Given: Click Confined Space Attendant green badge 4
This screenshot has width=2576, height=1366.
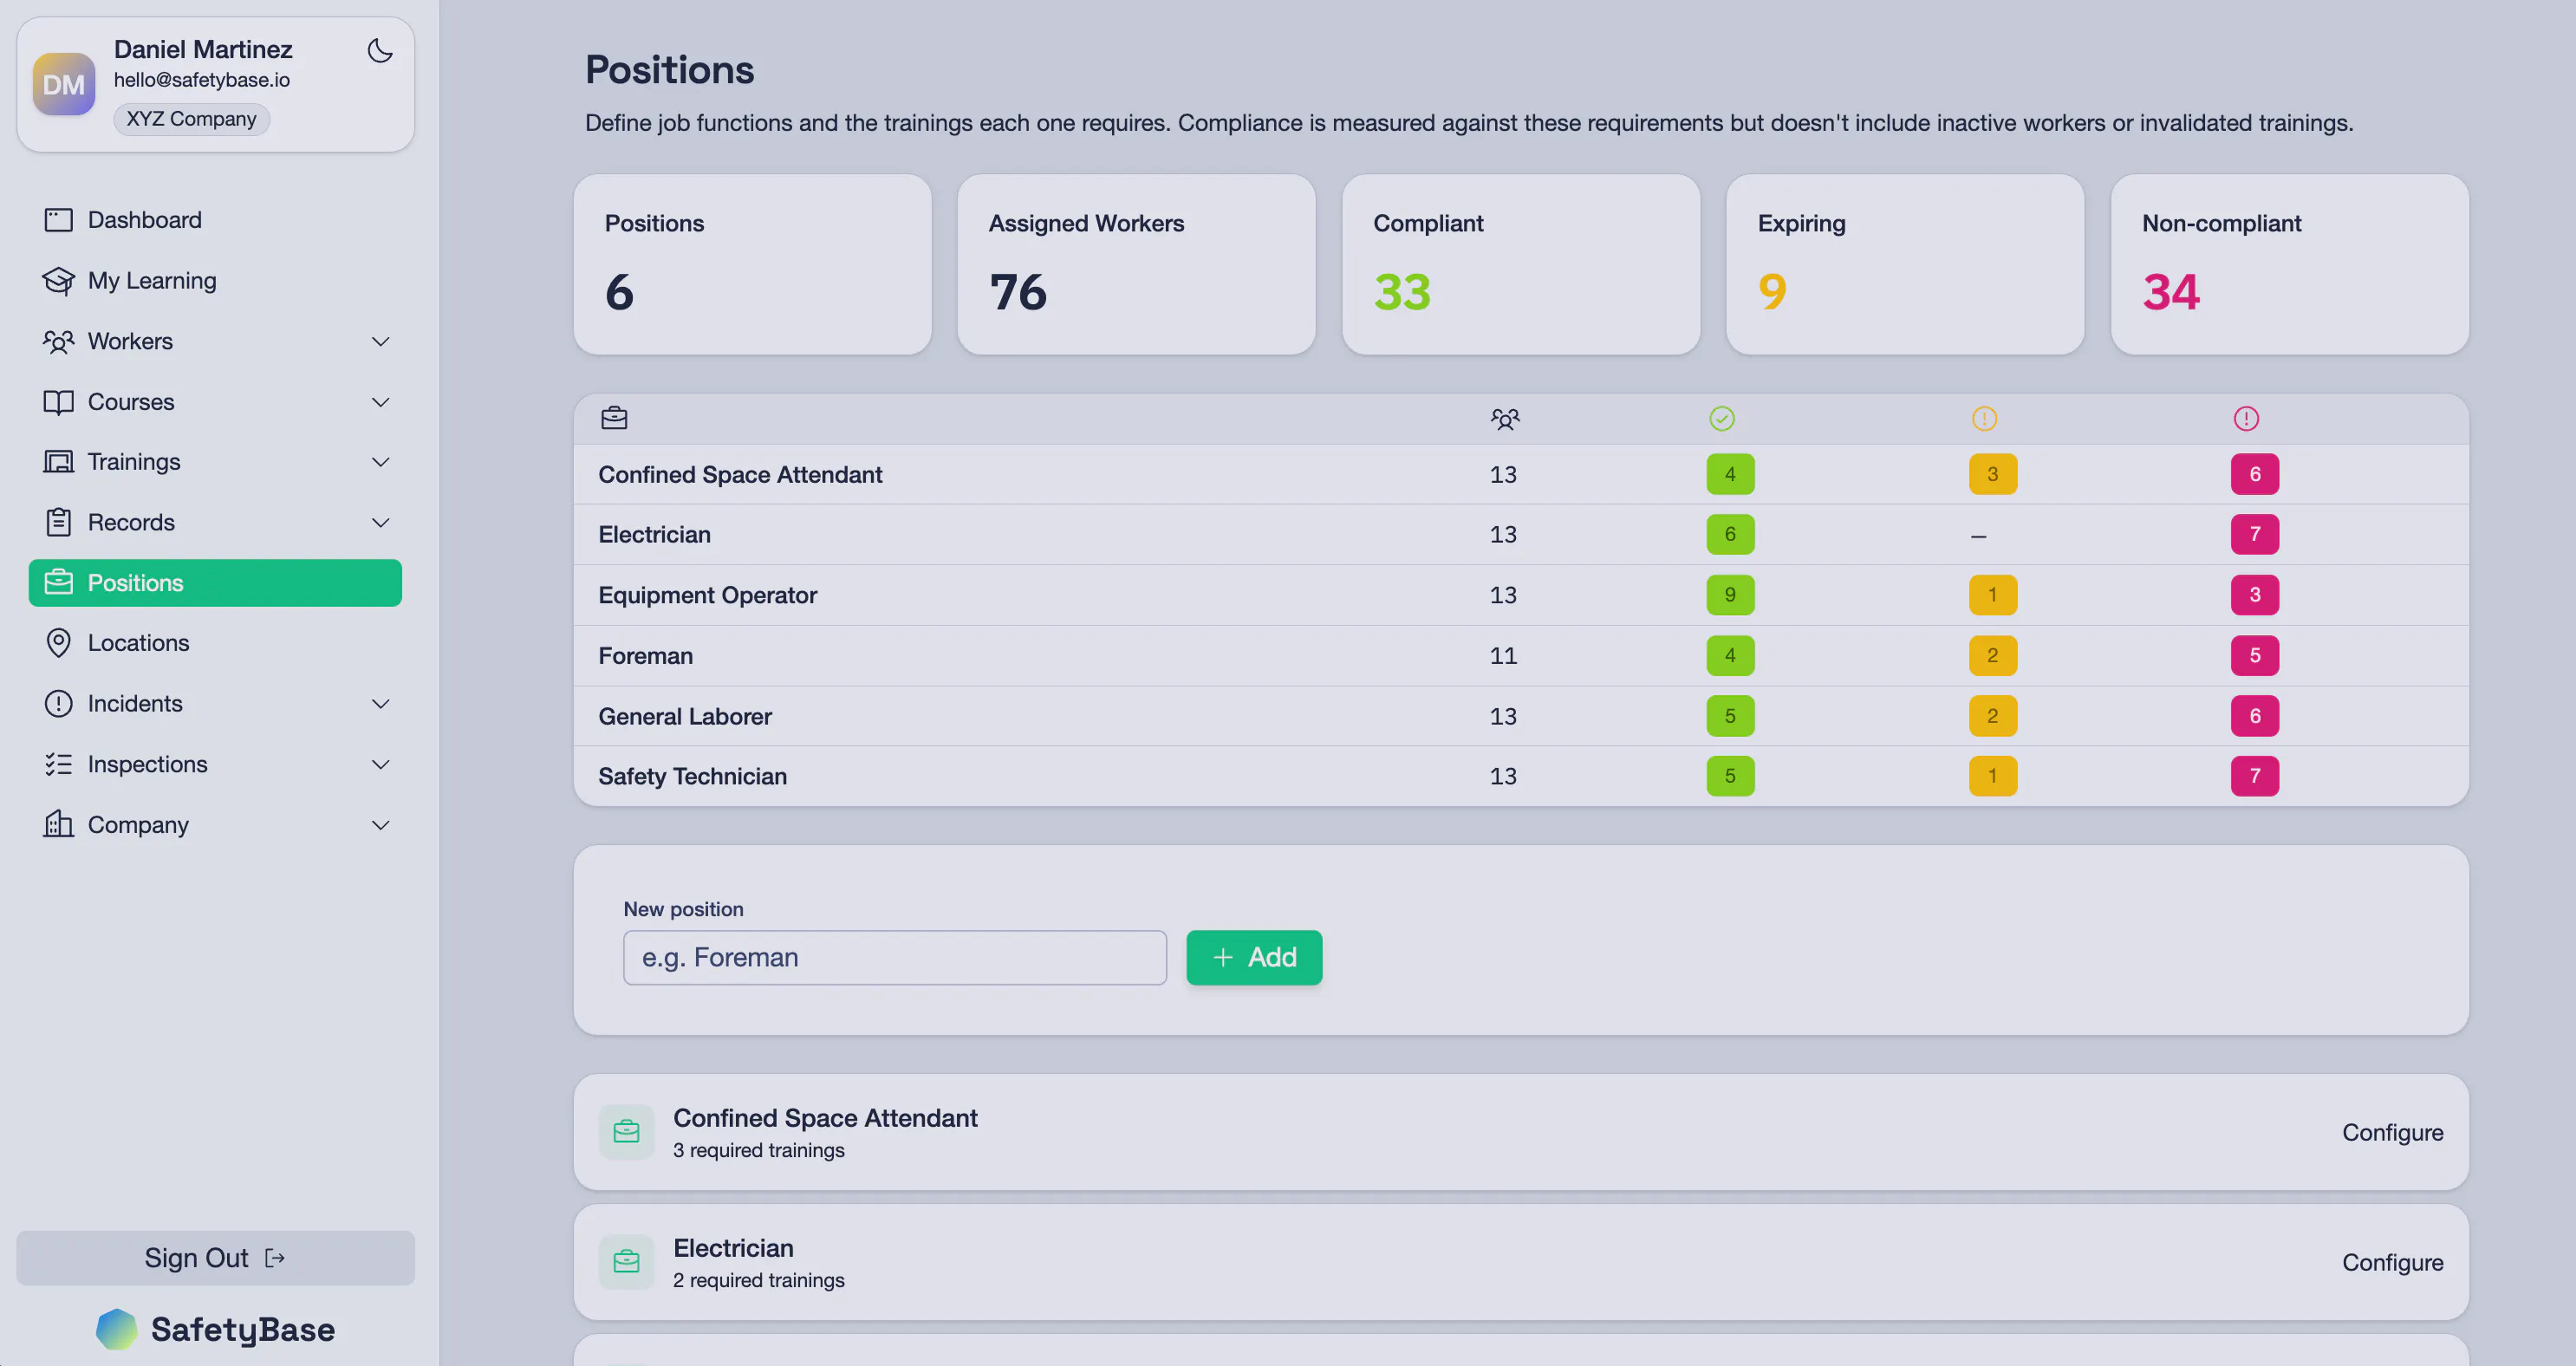Looking at the screenshot, I should (x=1730, y=474).
